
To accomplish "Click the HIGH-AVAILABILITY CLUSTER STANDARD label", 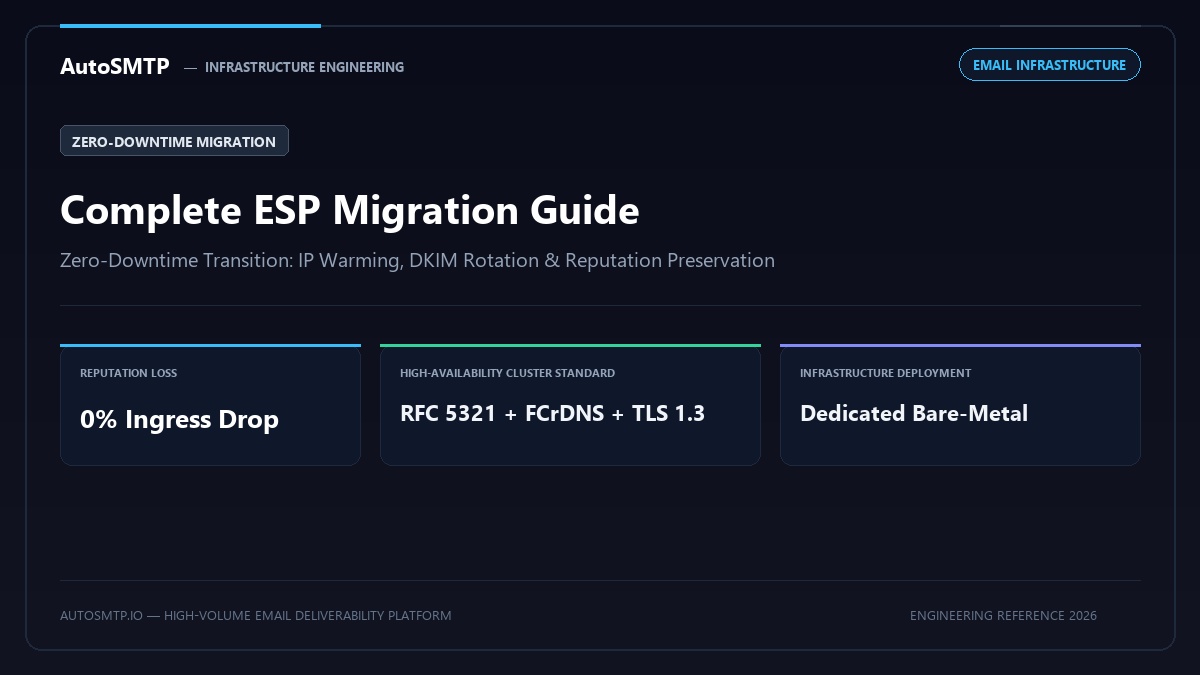I will [507, 373].
